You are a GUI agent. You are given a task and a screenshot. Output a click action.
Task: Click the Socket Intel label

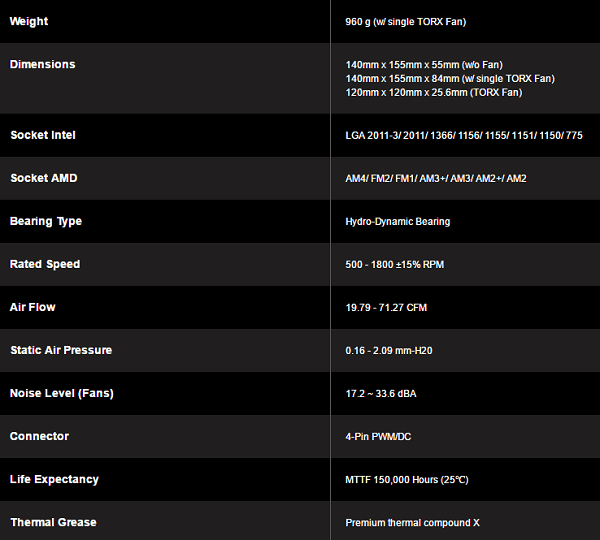tap(43, 135)
